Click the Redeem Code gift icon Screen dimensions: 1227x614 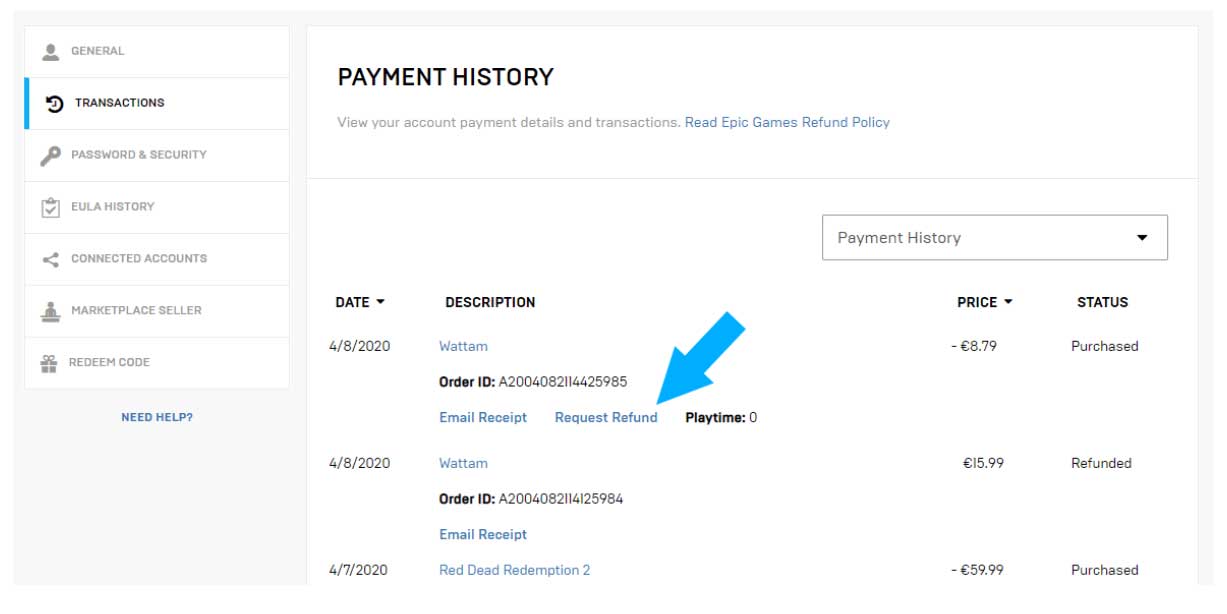(x=49, y=363)
